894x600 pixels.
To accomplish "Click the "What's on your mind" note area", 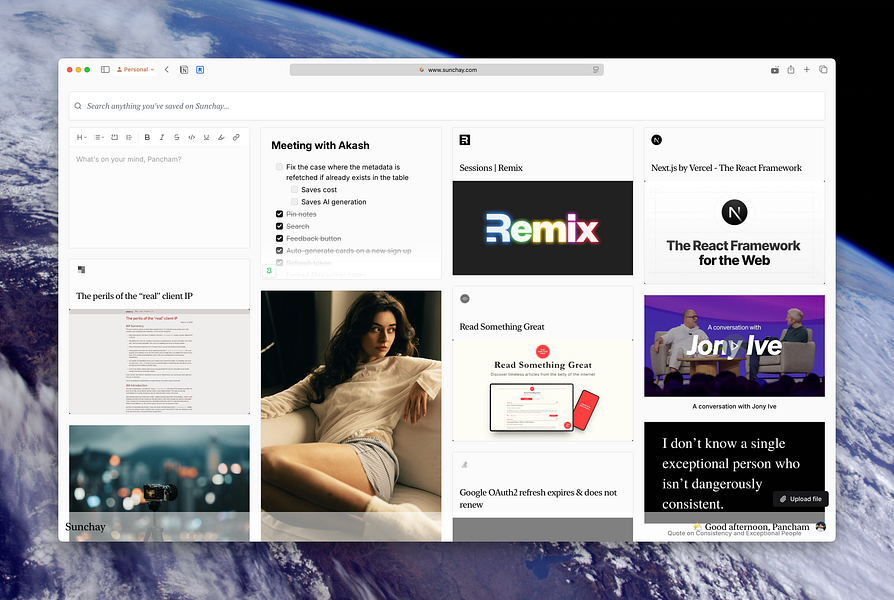I will (159, 197).
